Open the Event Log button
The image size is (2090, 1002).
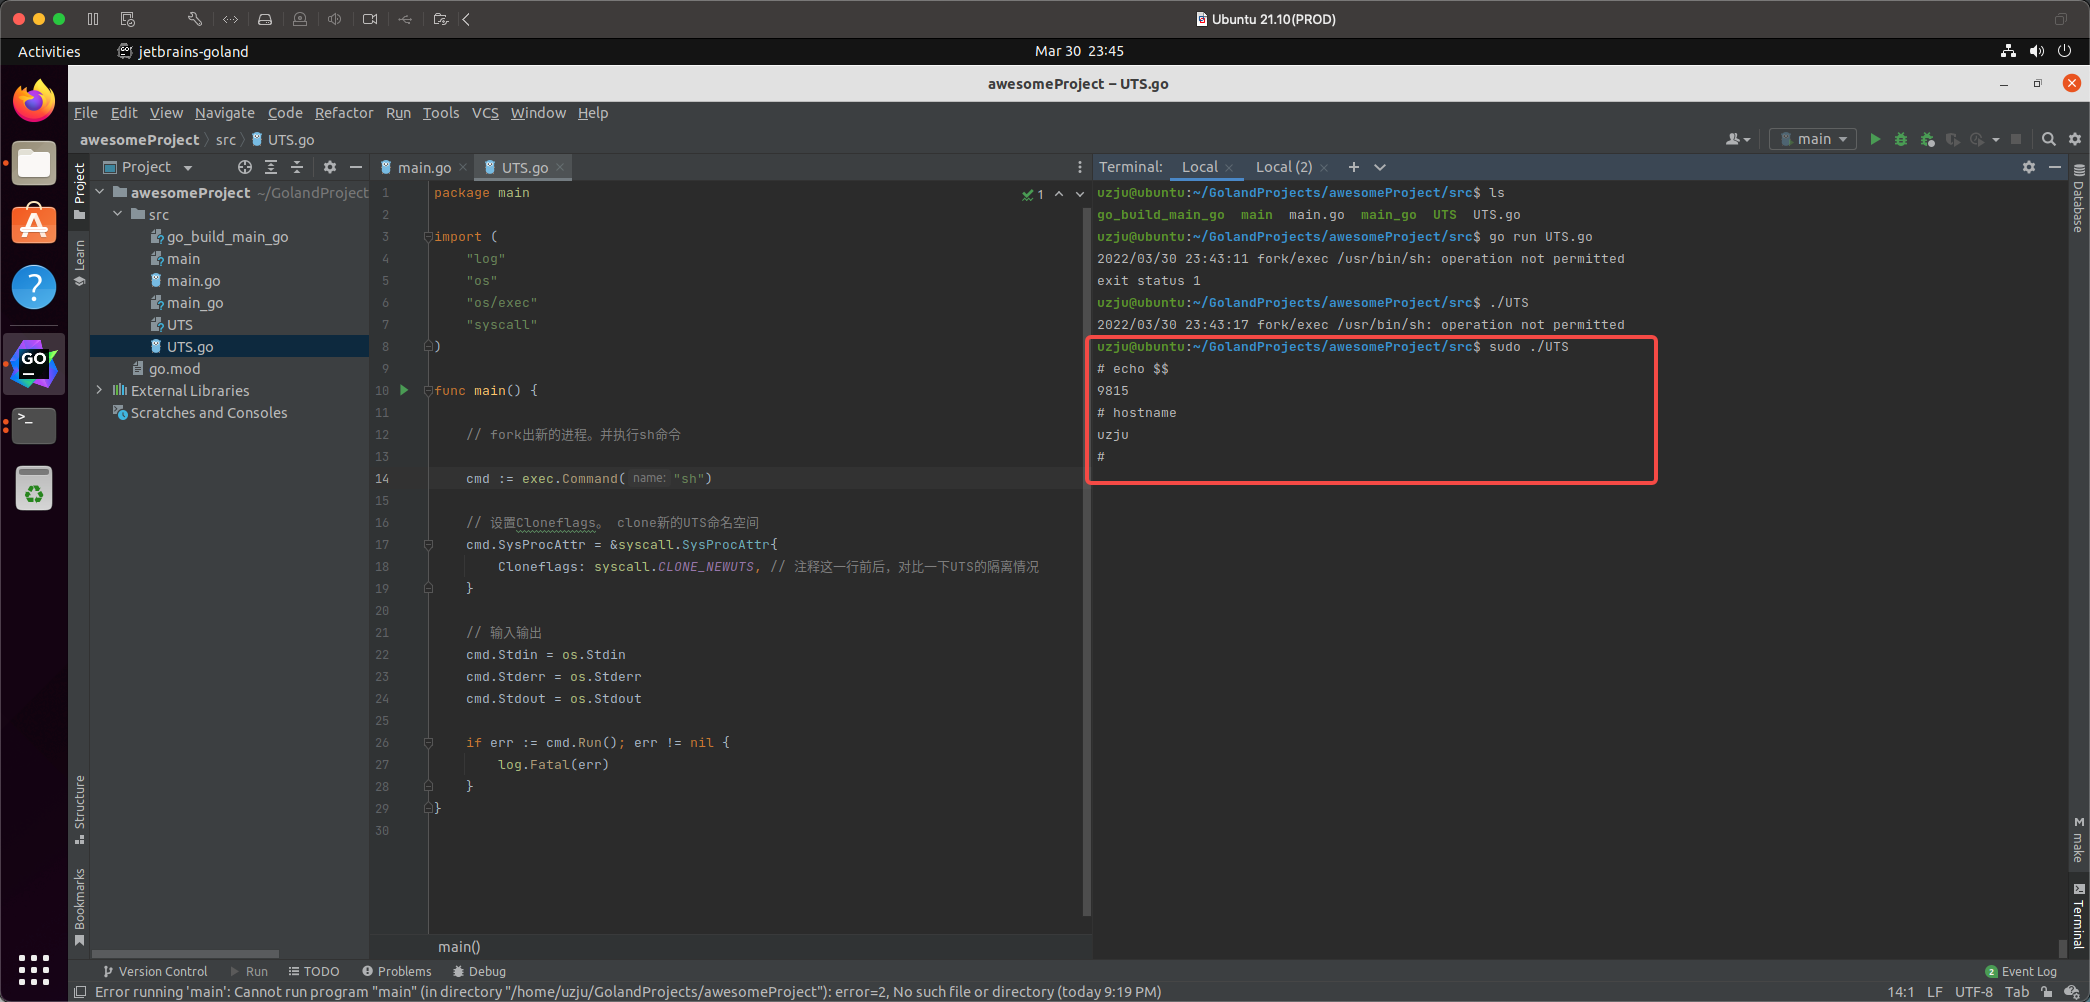(x=2021, y=971)
